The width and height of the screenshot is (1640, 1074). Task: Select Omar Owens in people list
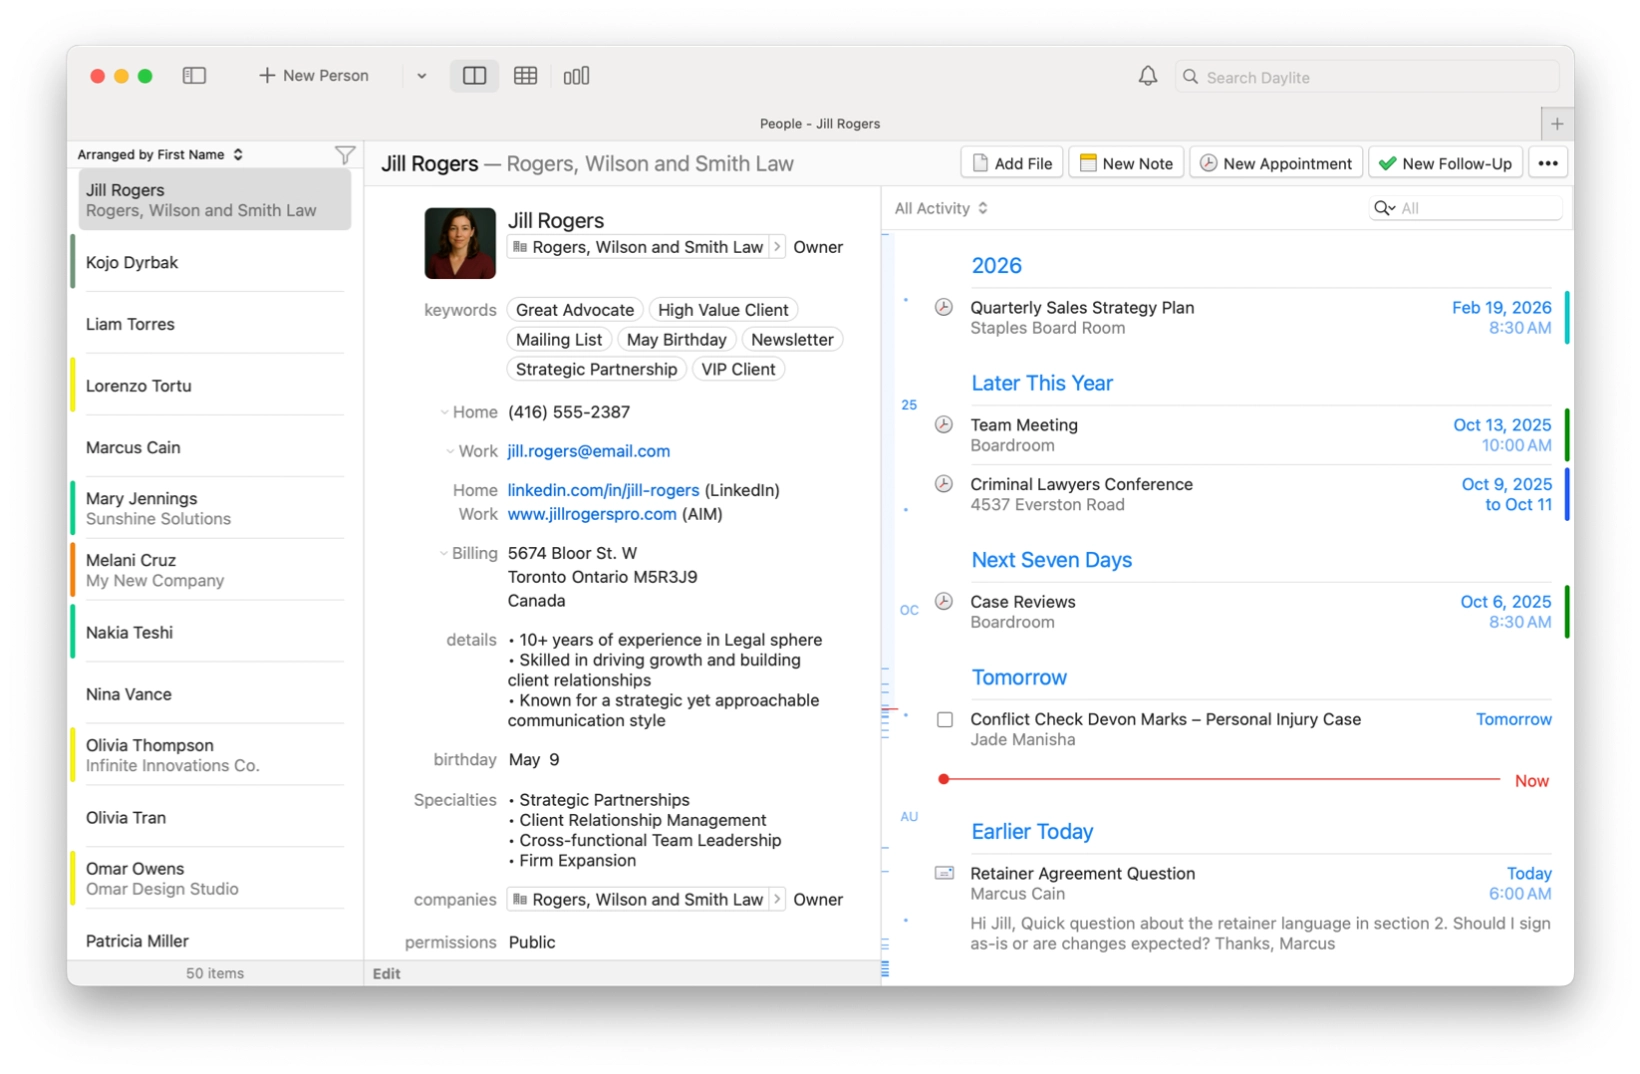[214, 878]
